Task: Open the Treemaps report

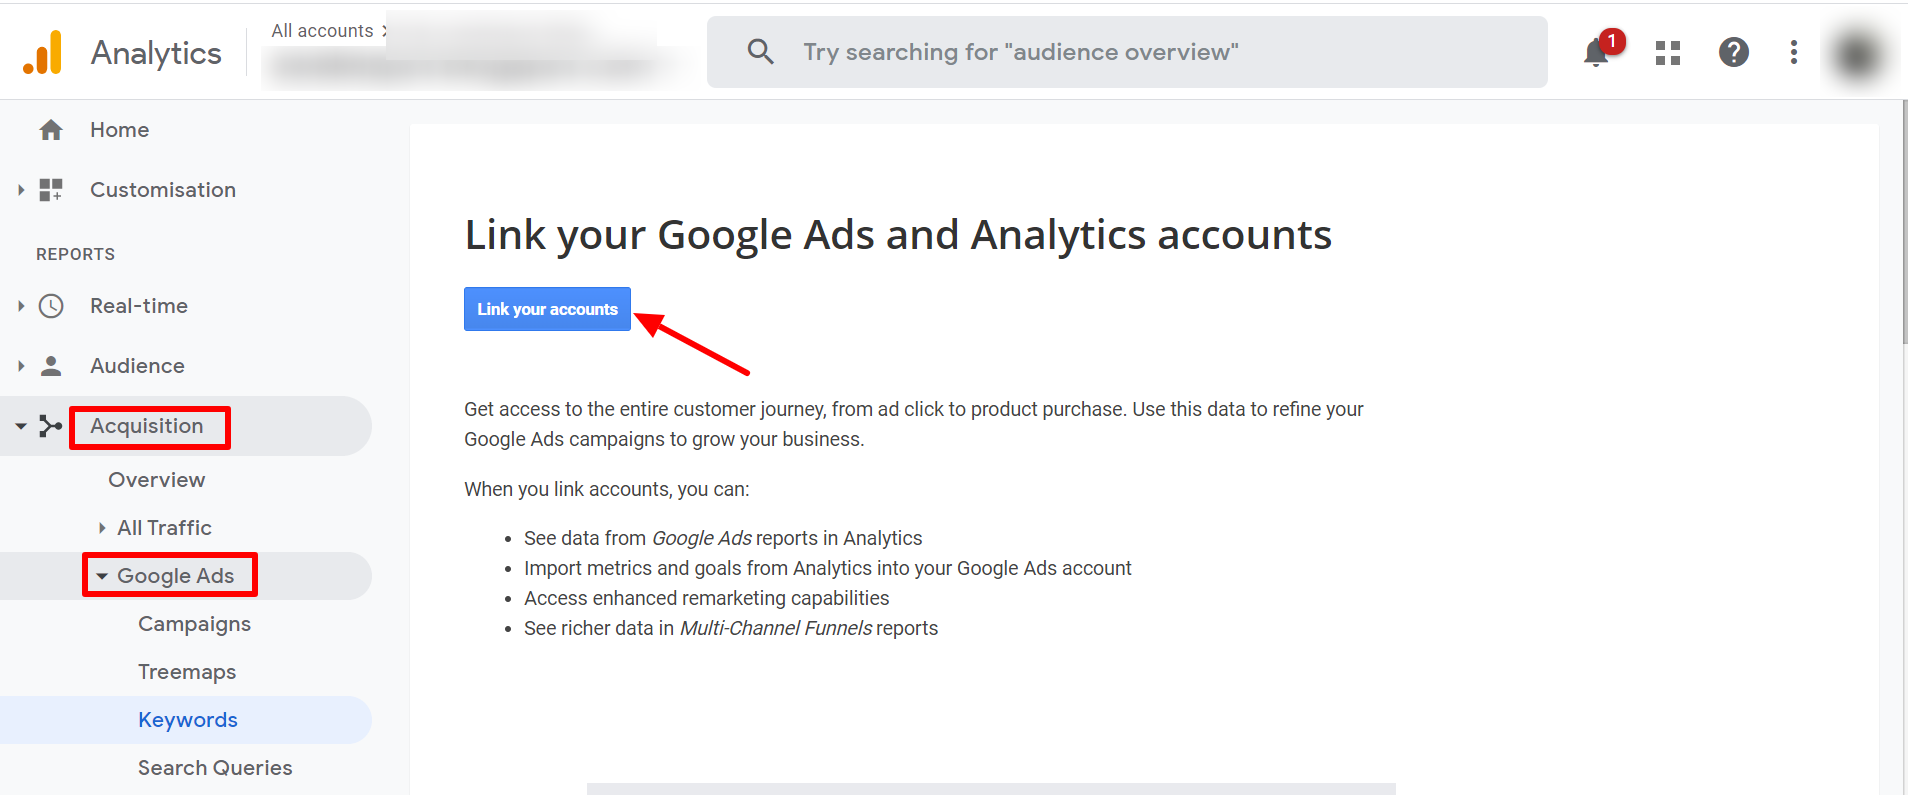Action: pyautogui.click(x=187, y=672)
